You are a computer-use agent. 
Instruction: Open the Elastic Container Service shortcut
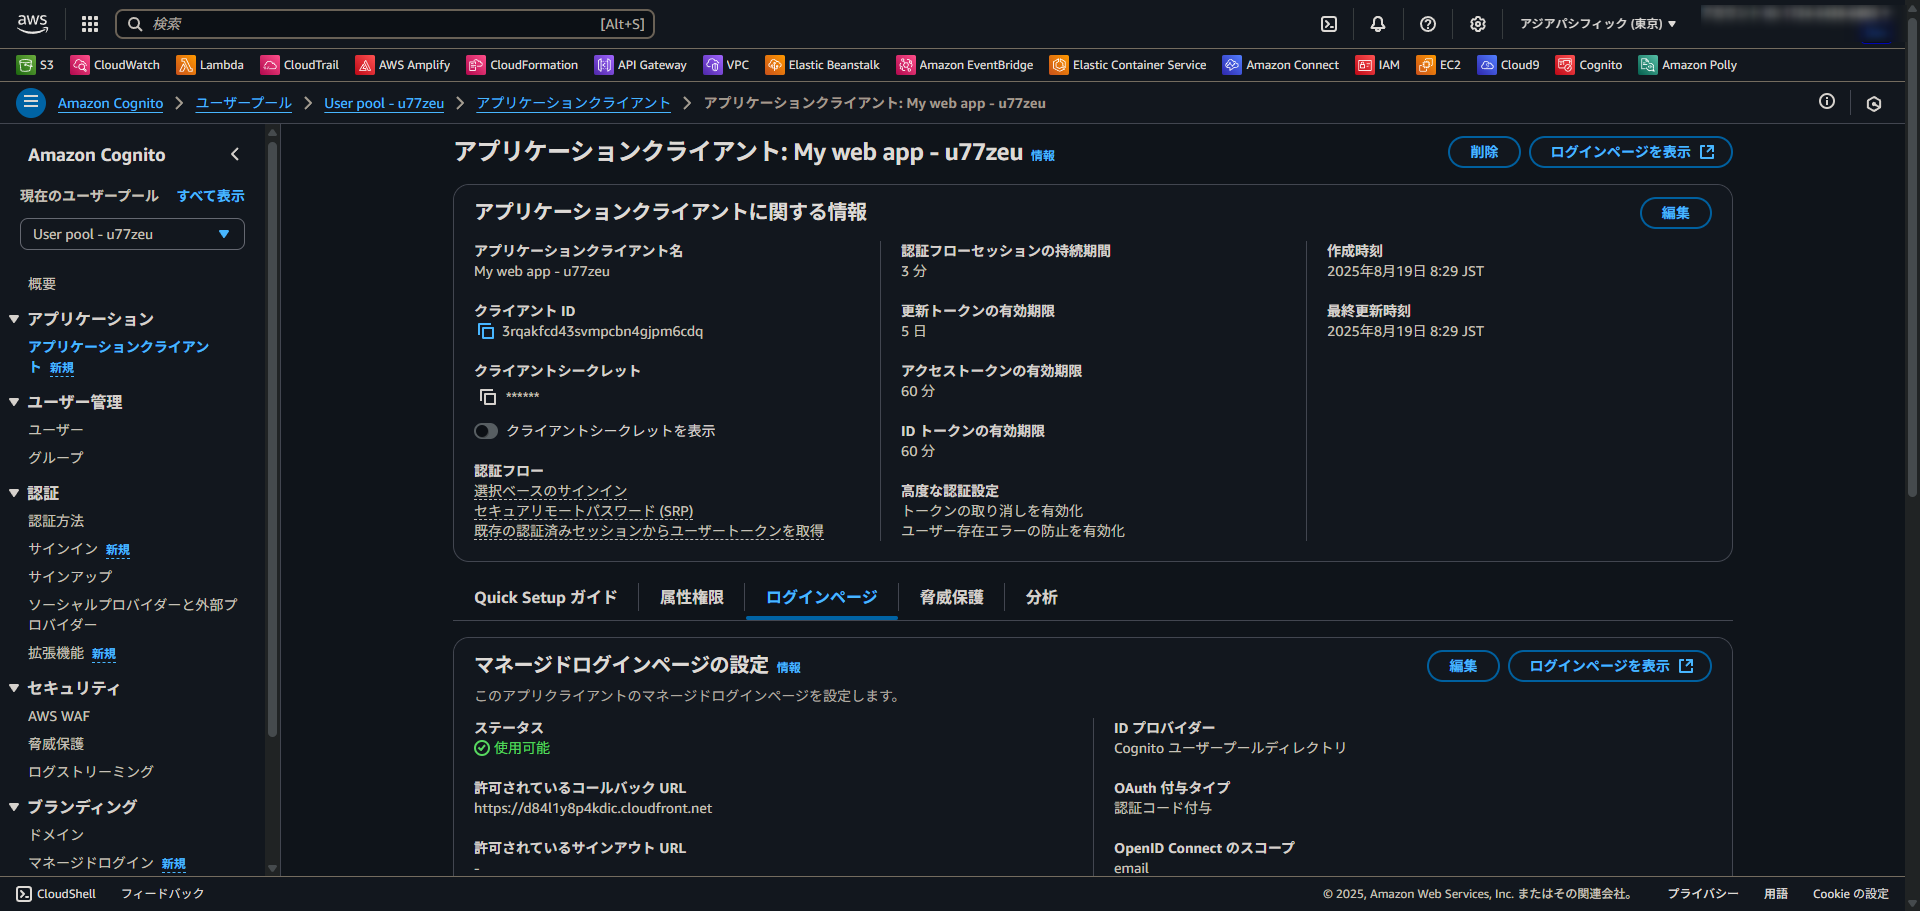coord(1128,65)
